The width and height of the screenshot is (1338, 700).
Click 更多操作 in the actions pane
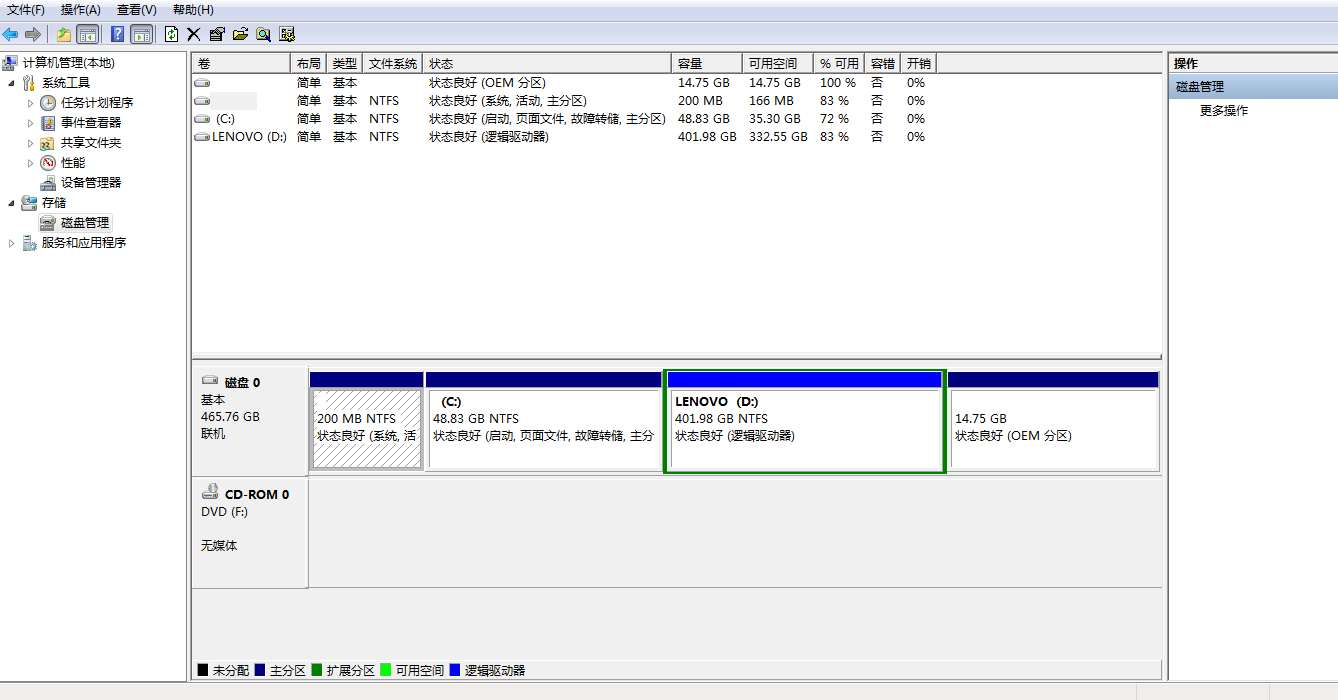point(1224,111)
